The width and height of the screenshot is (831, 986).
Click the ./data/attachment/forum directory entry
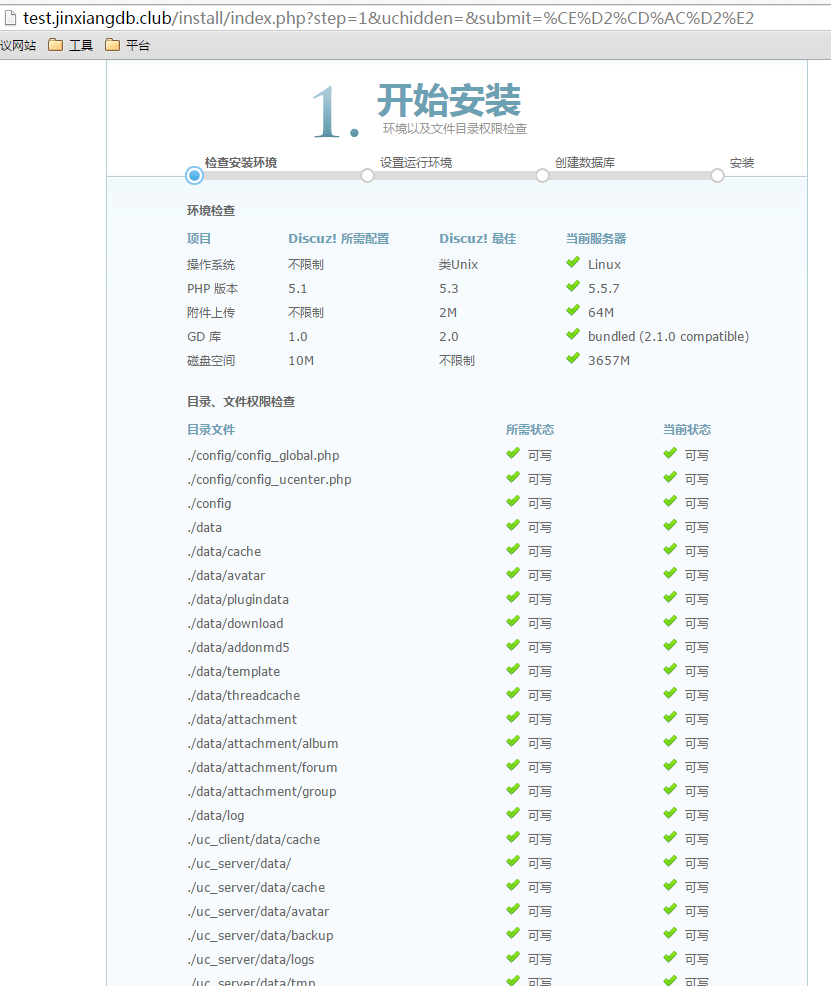[262, 767]
